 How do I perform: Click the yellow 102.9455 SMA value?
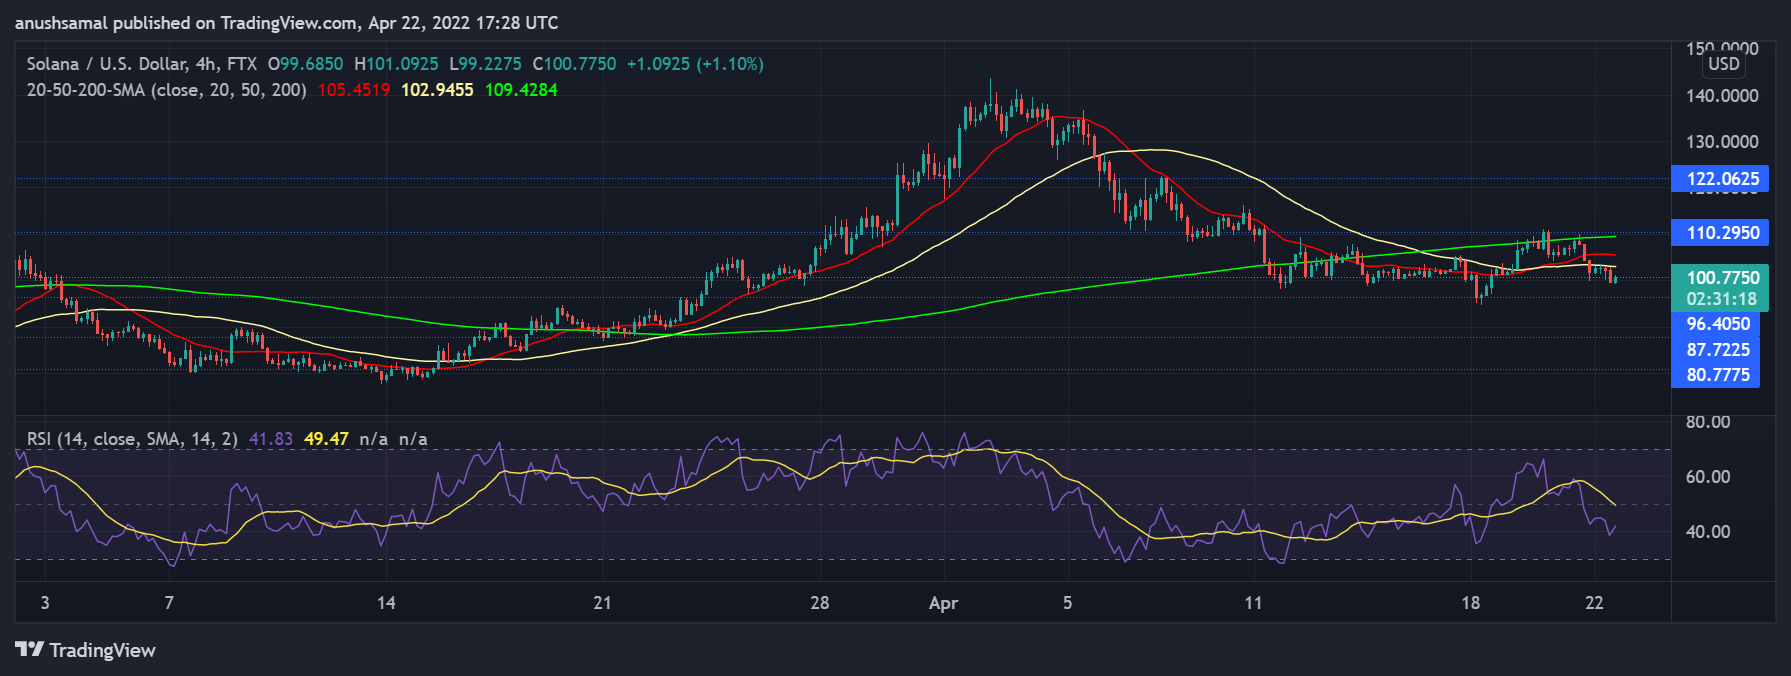(x=437, y=90)
